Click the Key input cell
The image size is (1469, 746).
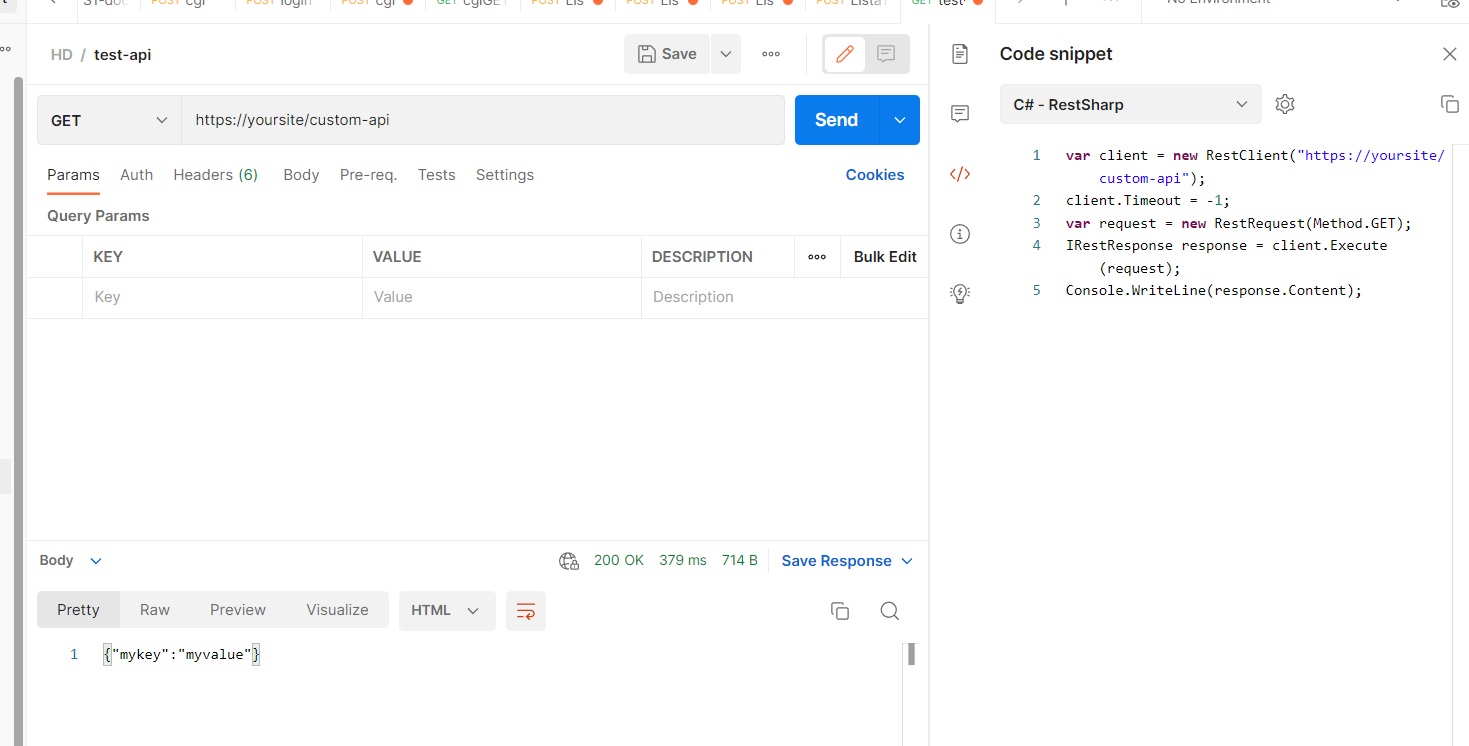point(222,297)
